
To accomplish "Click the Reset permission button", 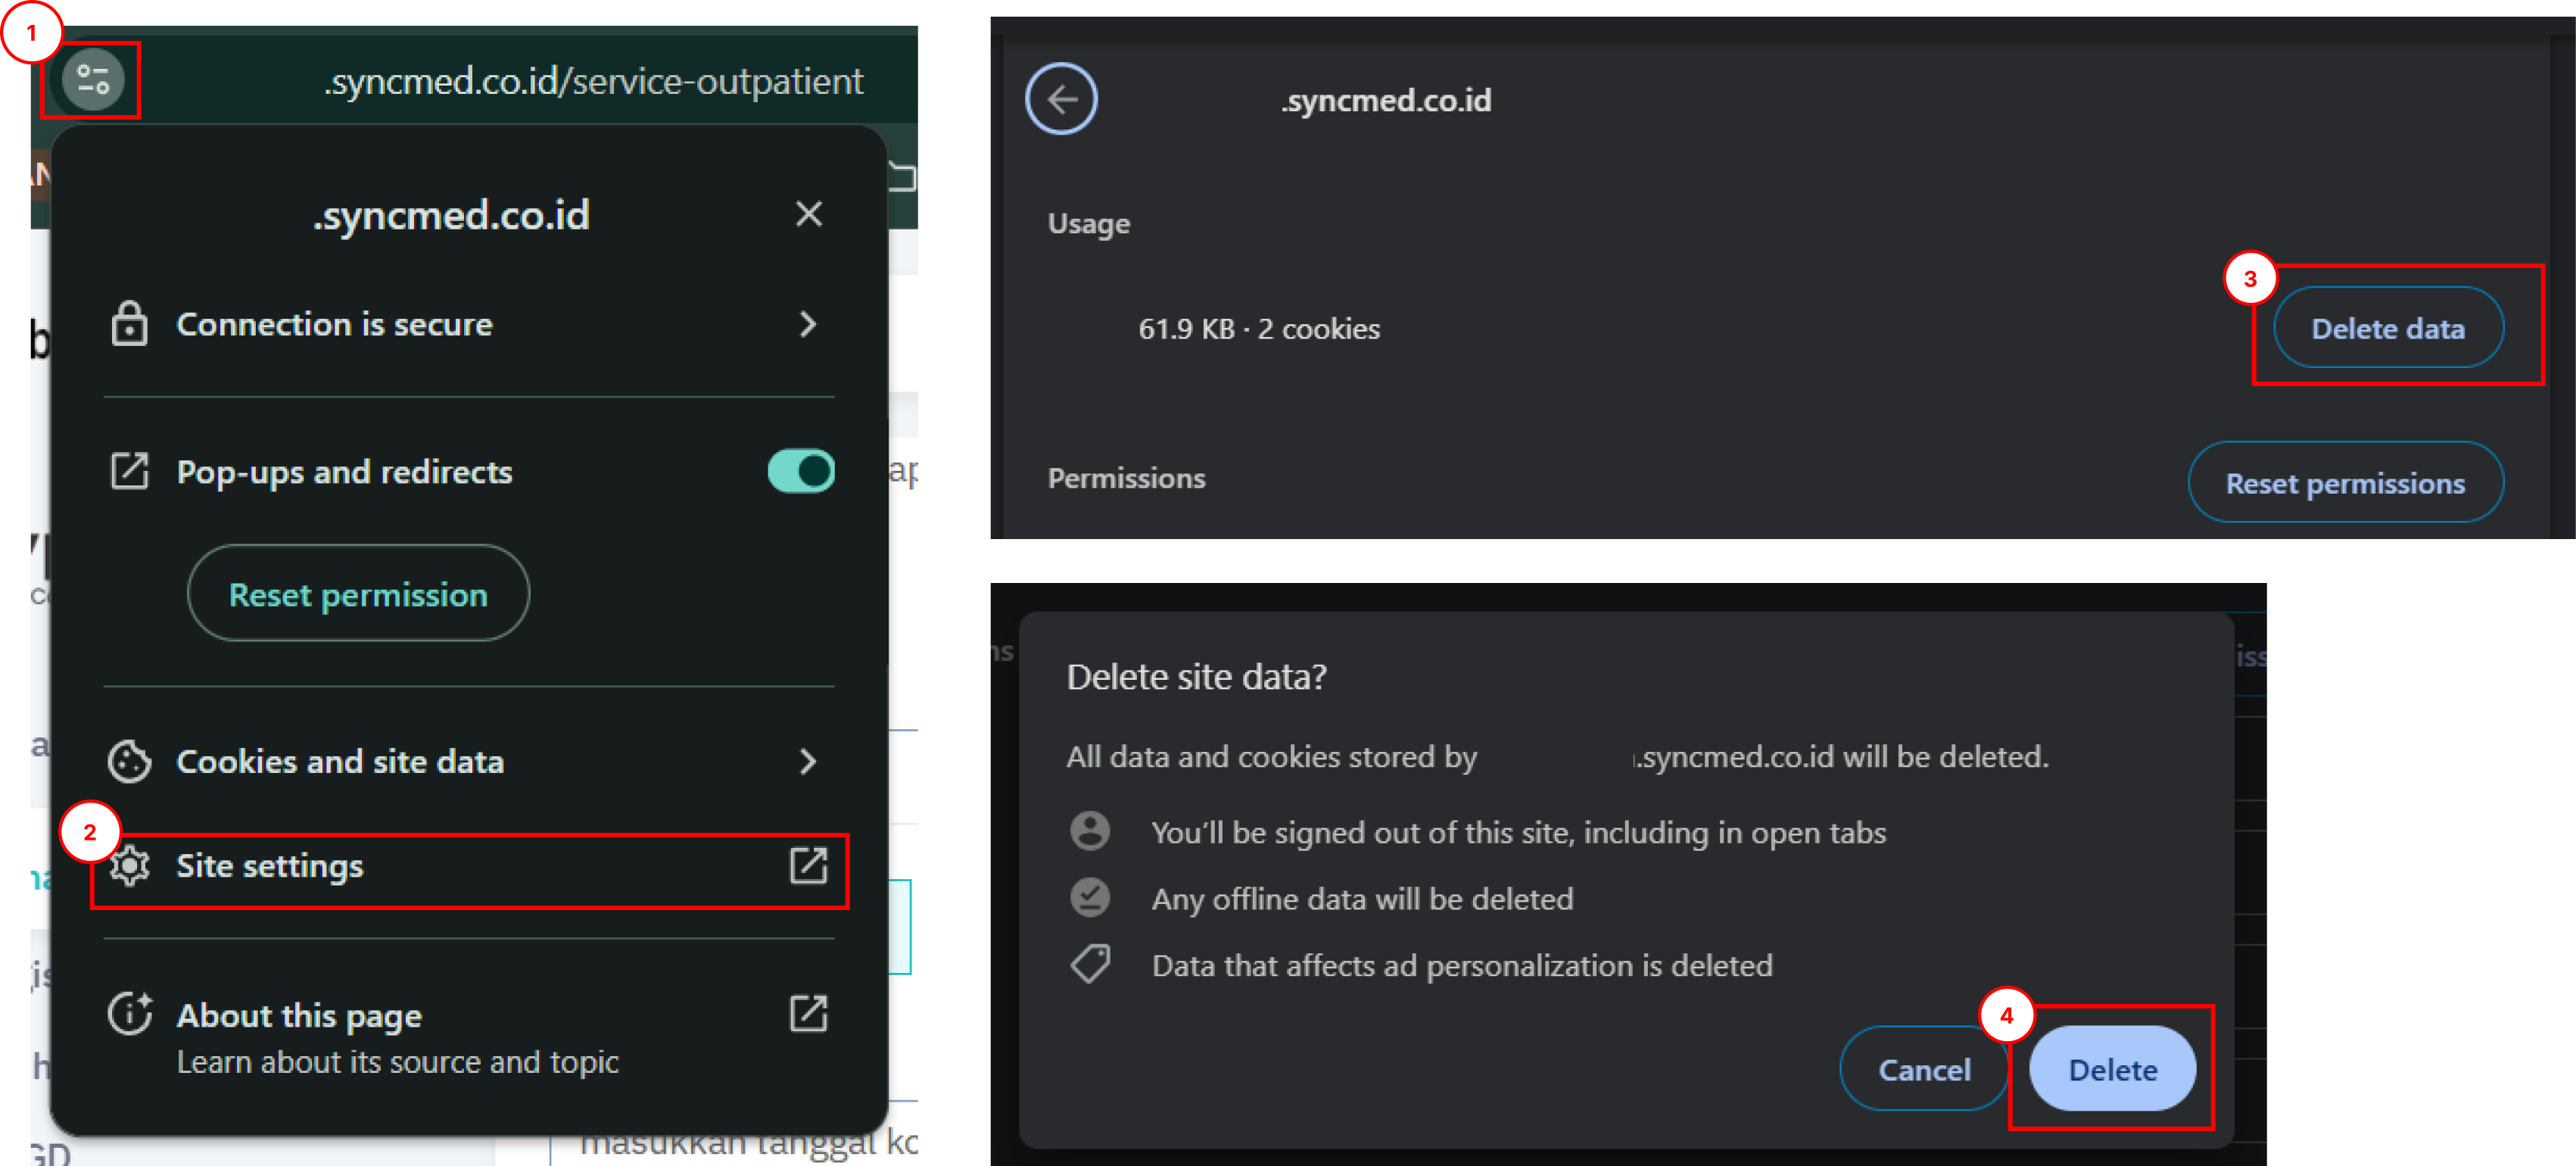I will coord(358,594).
